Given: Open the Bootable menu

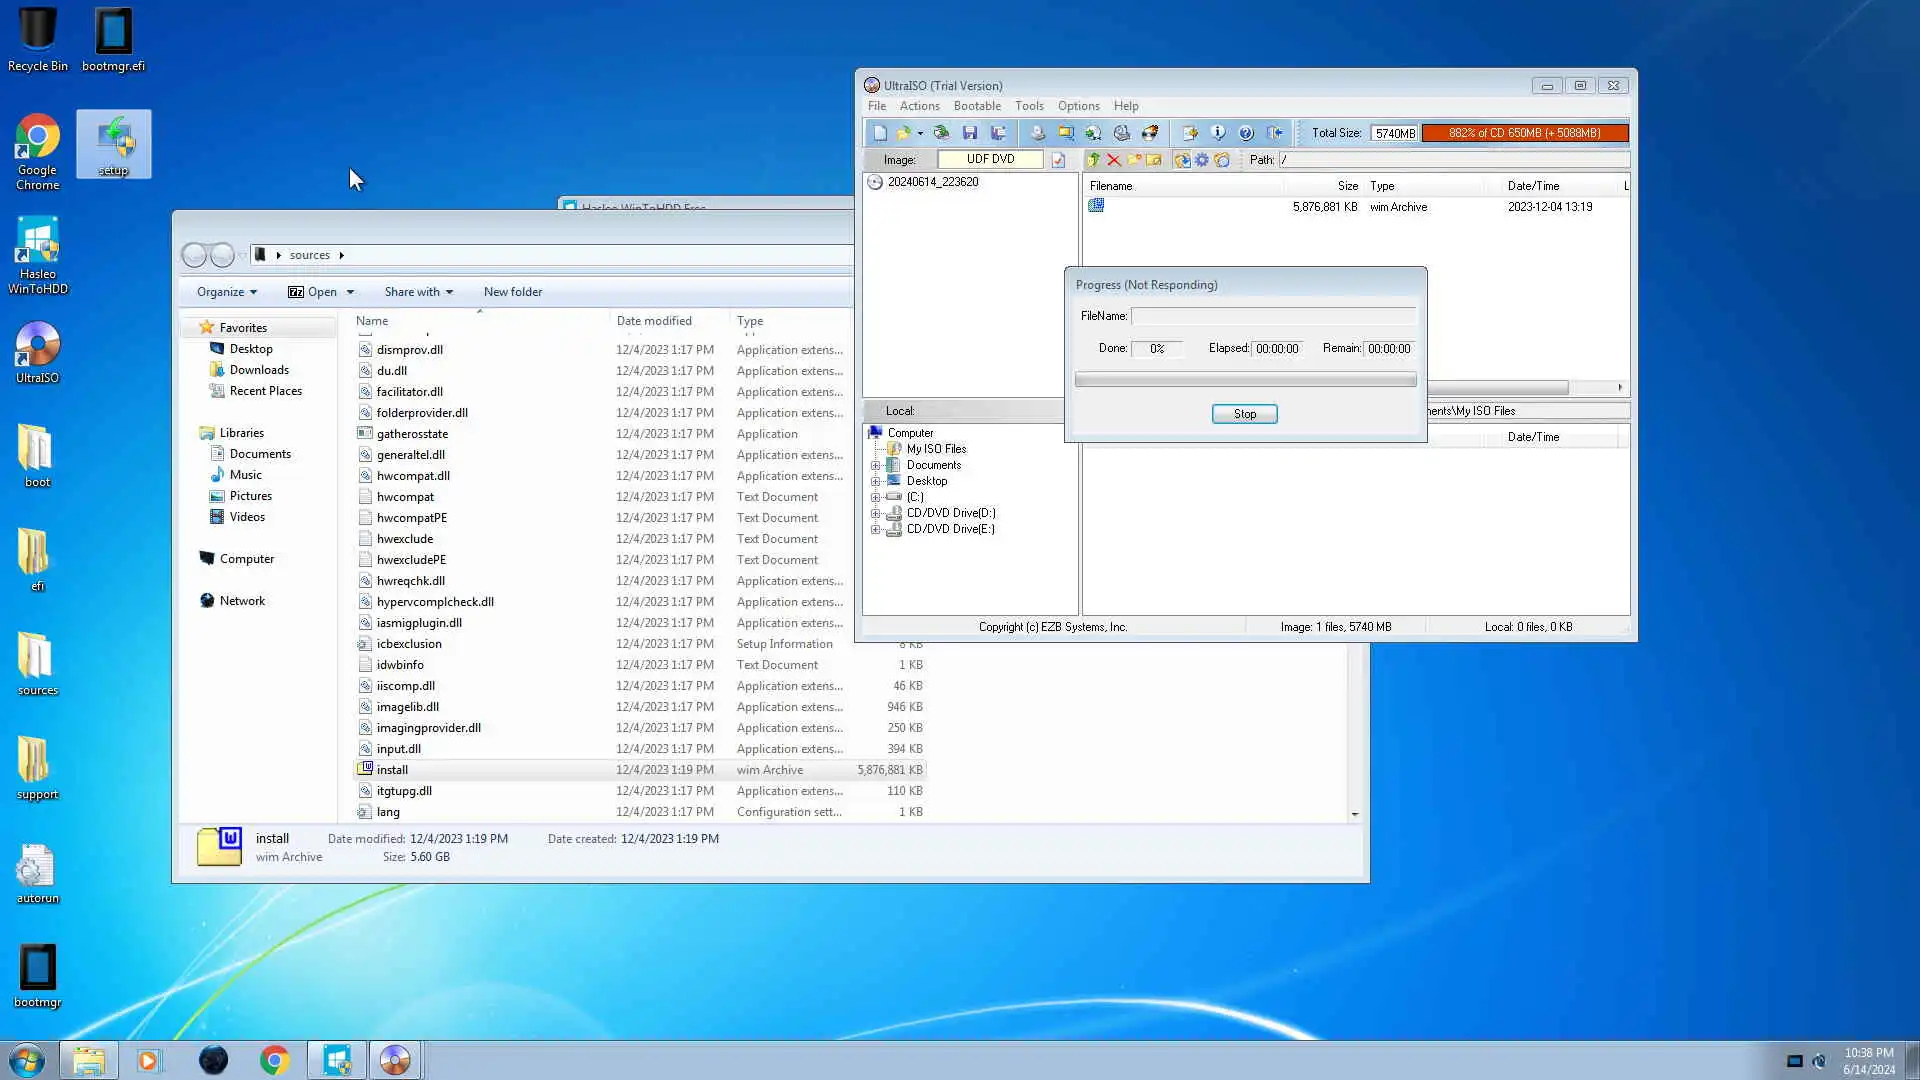Looking at the screenshot, I should tap(976, 106).
